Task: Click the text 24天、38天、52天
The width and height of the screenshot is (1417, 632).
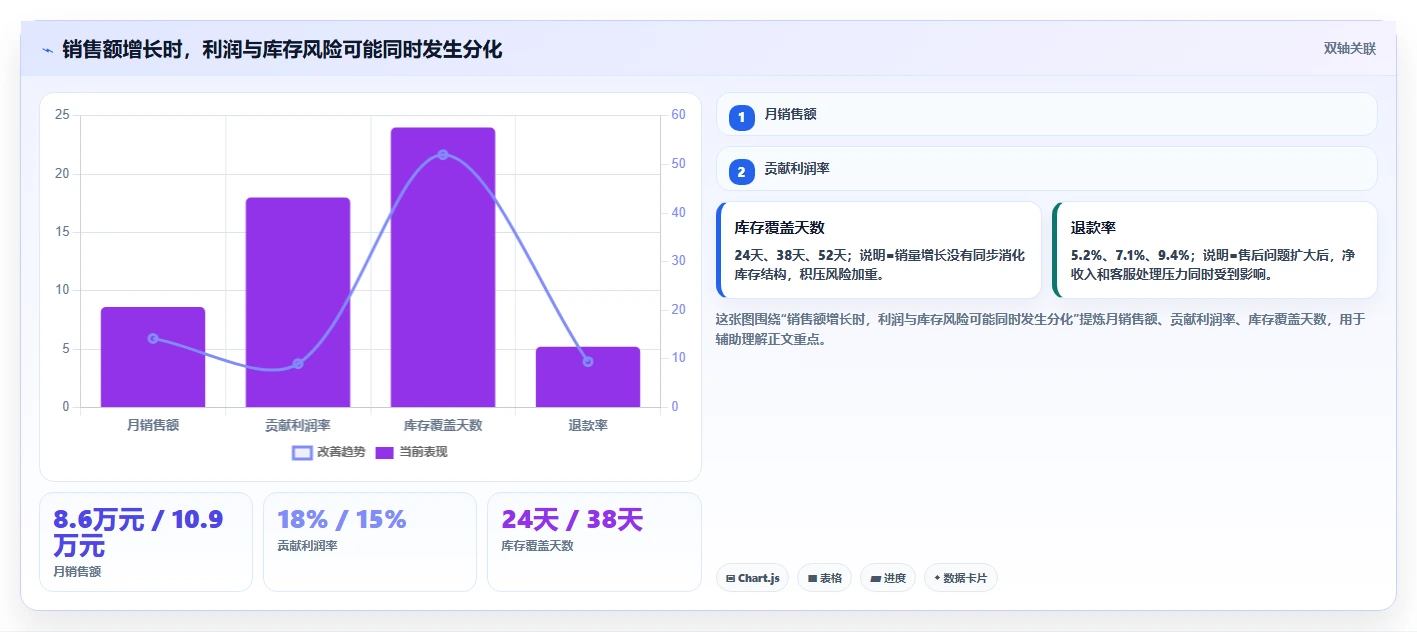Action: (791, 255)
